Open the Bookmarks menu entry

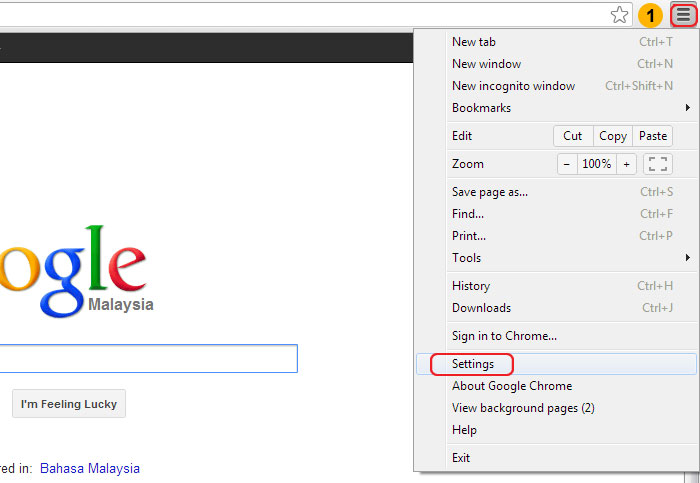[x=556, y=108]
